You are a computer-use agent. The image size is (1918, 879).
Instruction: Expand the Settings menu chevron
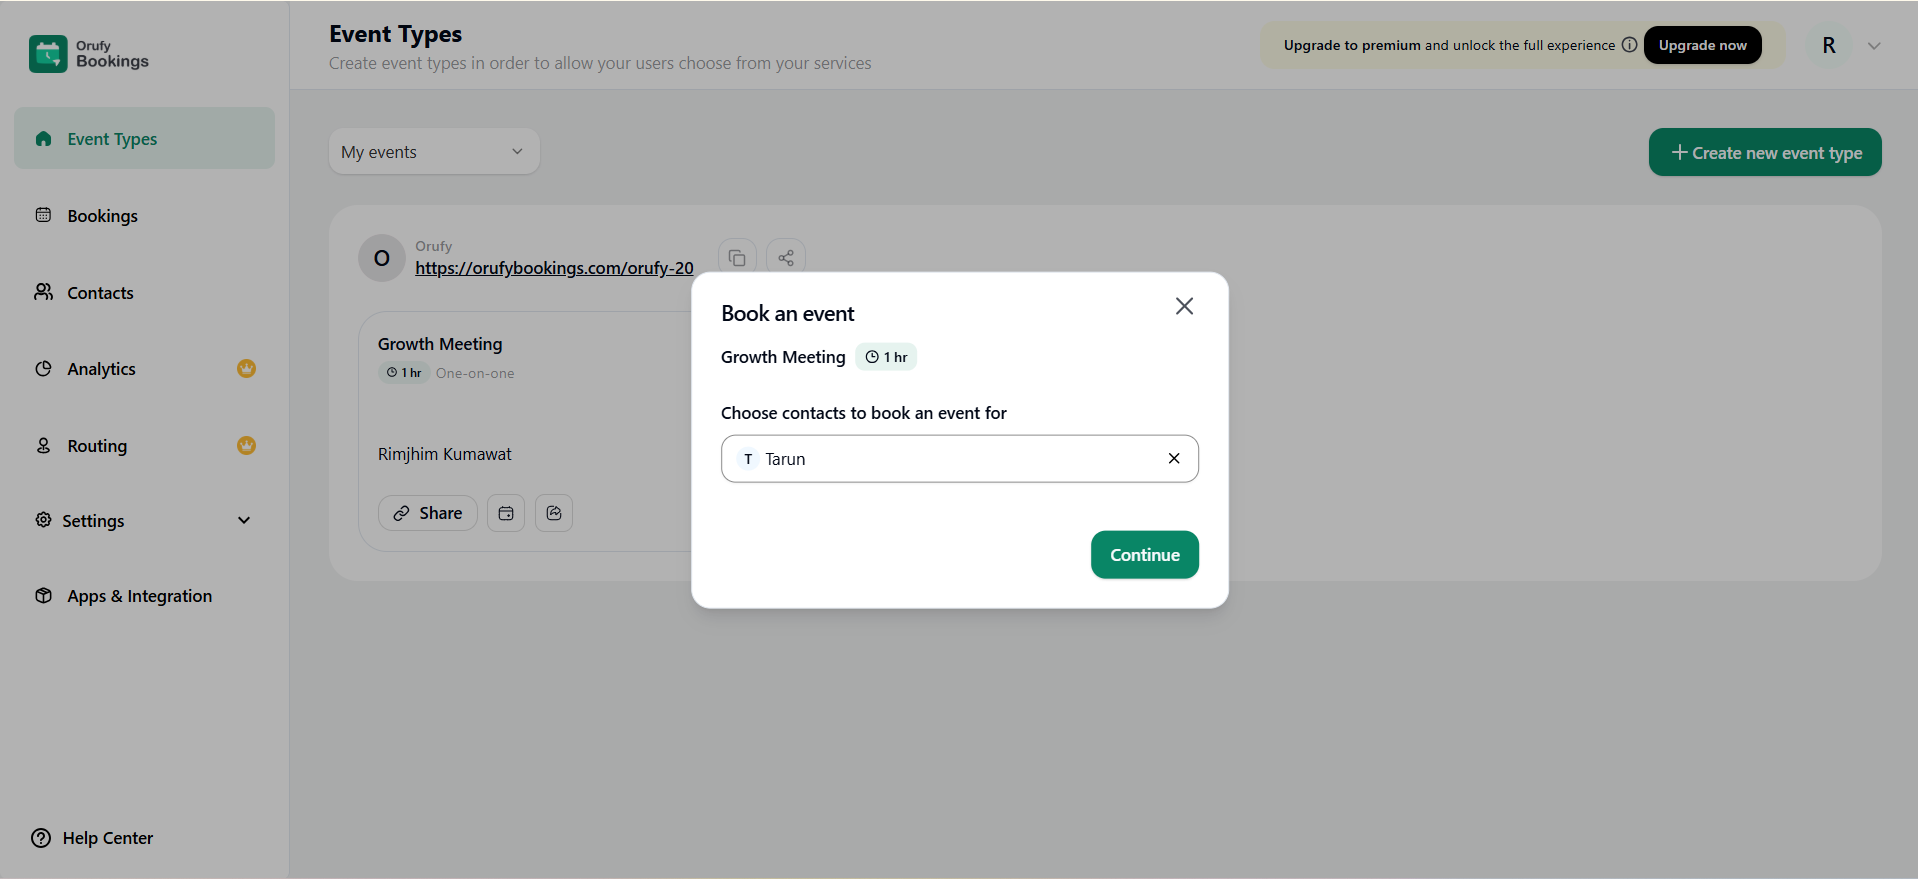point(244,520)
